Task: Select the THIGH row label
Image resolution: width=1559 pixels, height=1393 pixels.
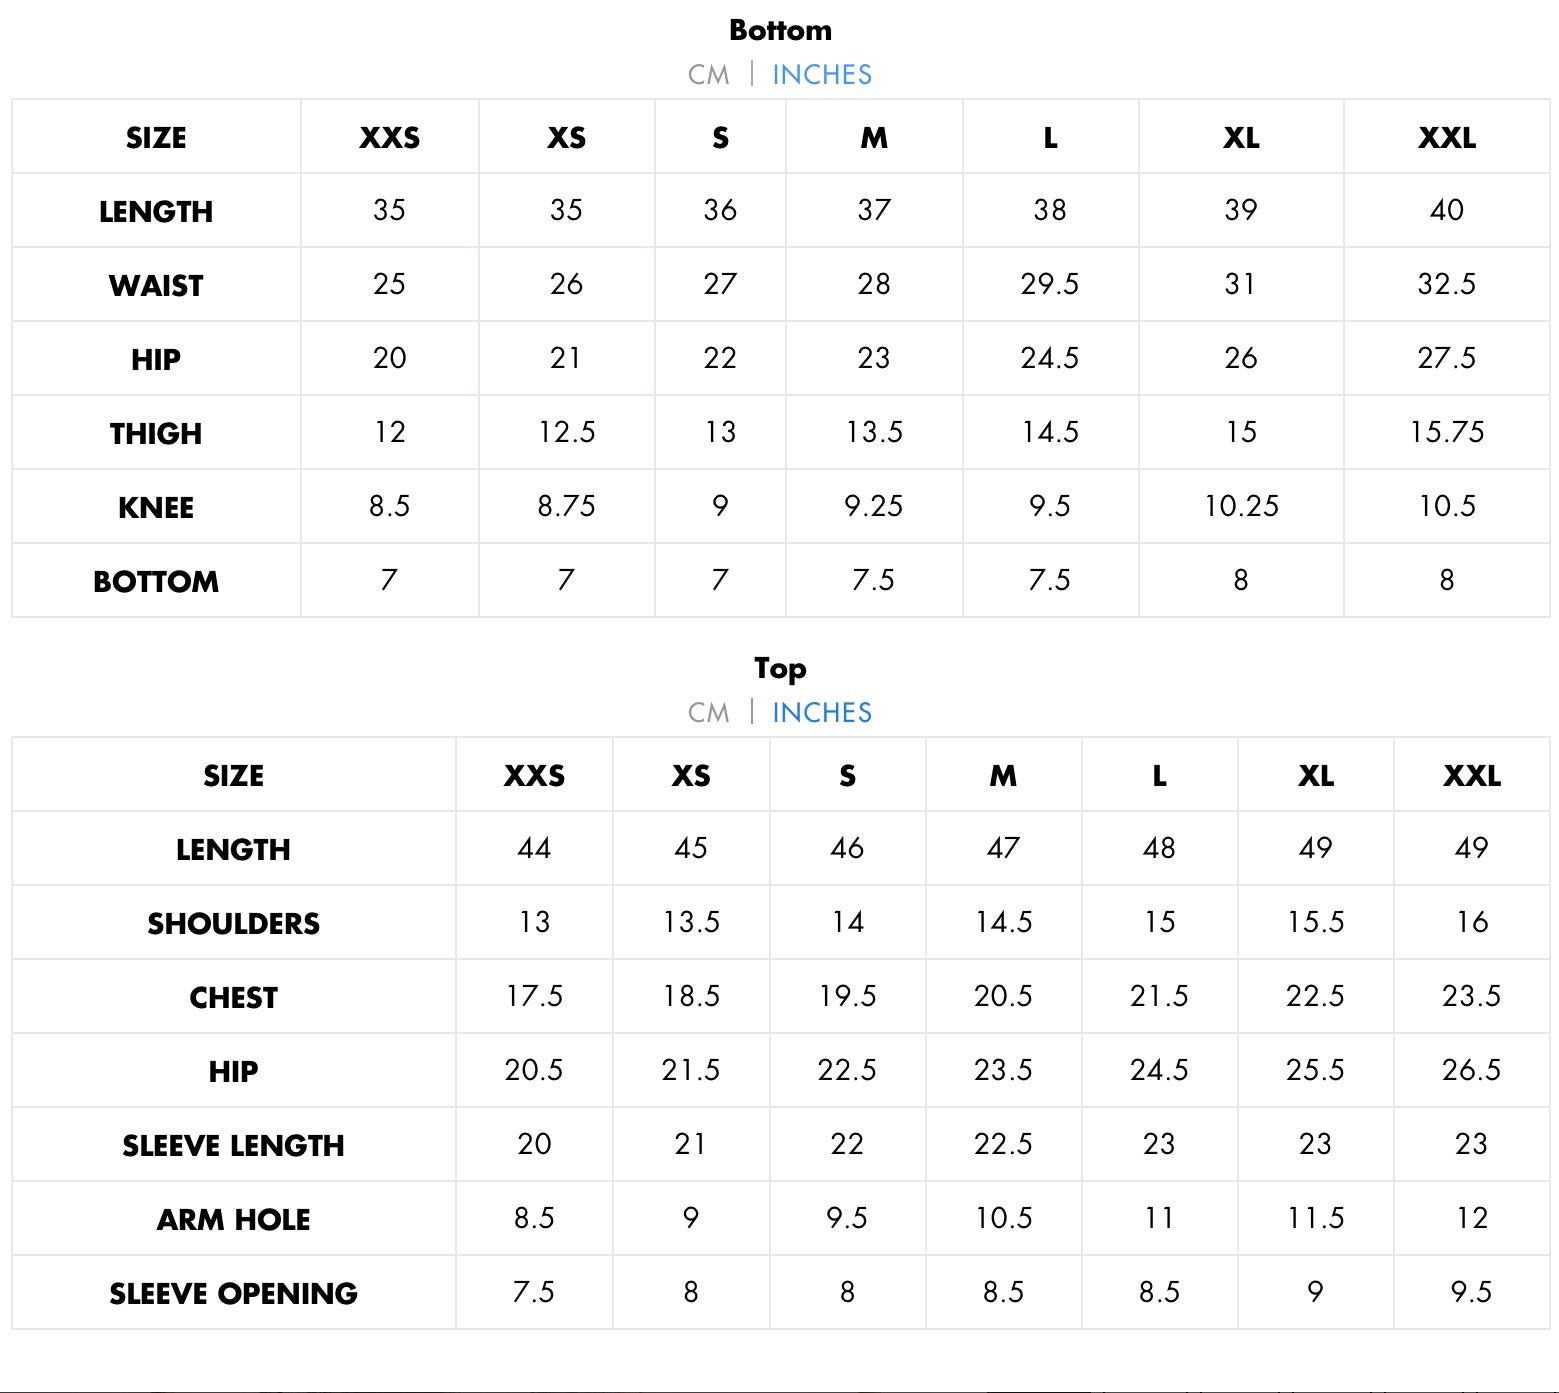Action: pos(156,434)
